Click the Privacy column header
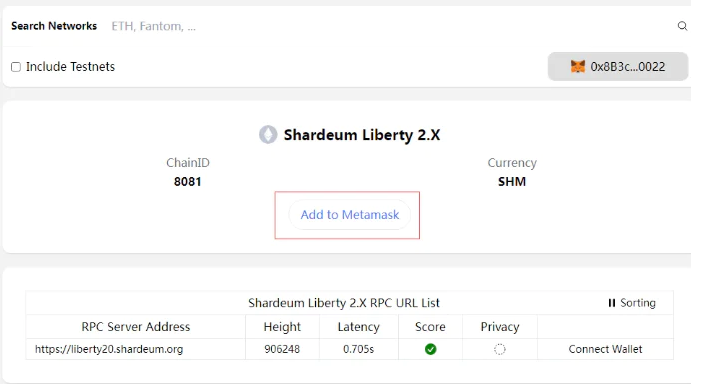This screenshot has height=385, width=710. (x=500, y=327)
